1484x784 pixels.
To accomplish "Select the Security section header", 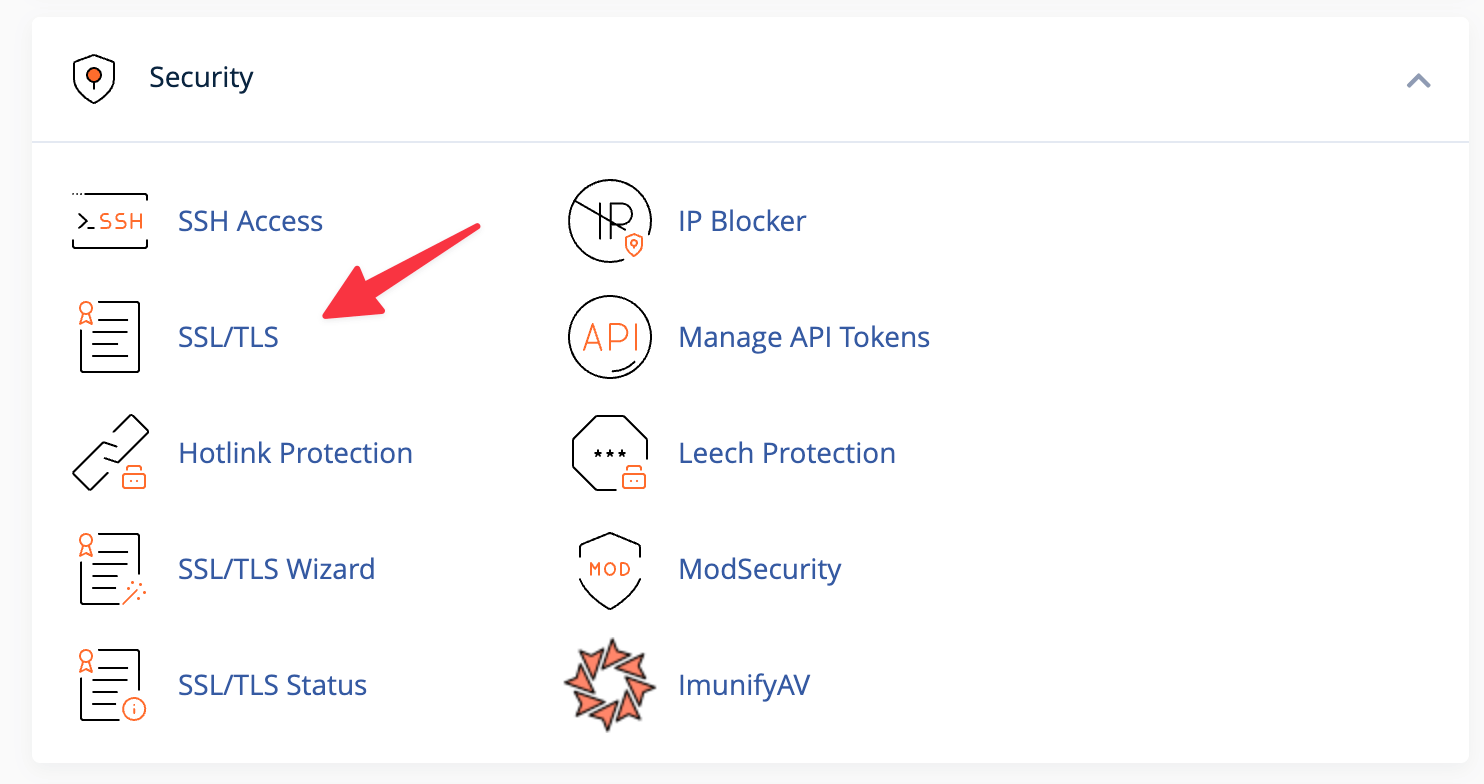I will coord(201,77).
